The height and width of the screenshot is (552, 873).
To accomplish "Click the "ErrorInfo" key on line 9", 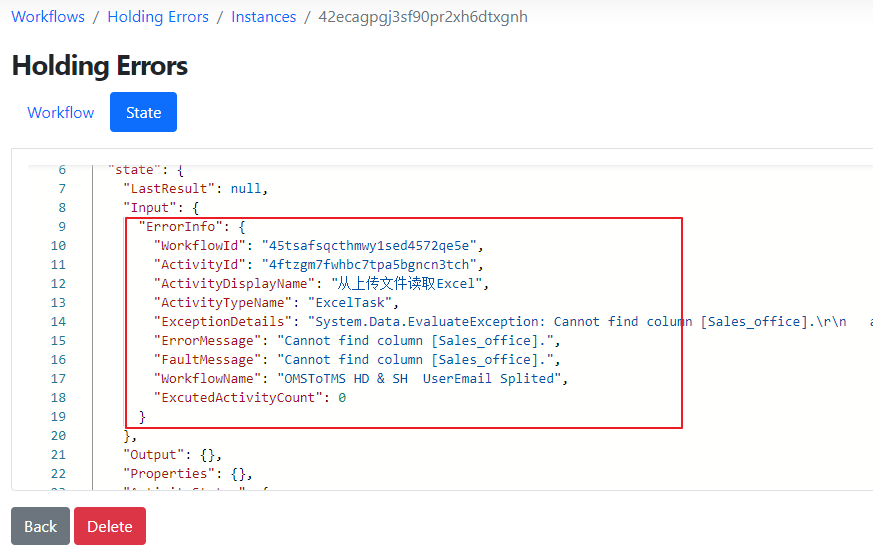I will pos(180,227).
